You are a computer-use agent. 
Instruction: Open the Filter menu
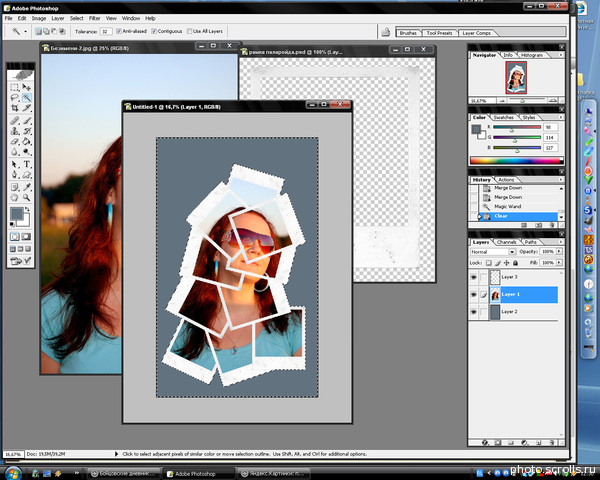(x=95, y=18)
